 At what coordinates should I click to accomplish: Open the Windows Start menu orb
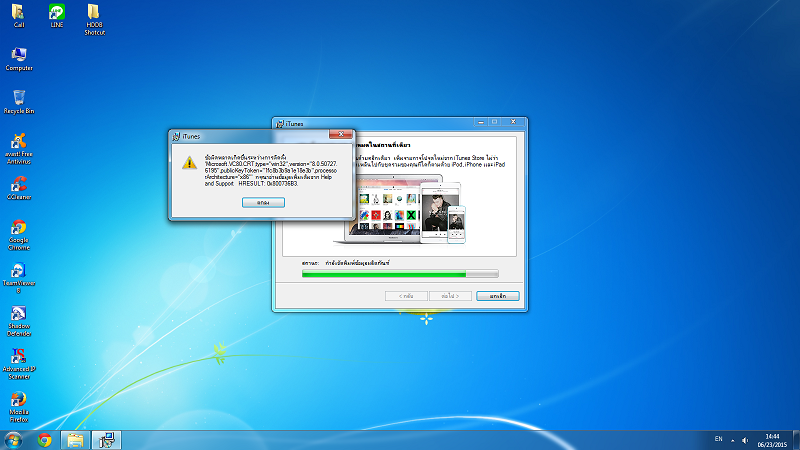coord(13,440)
